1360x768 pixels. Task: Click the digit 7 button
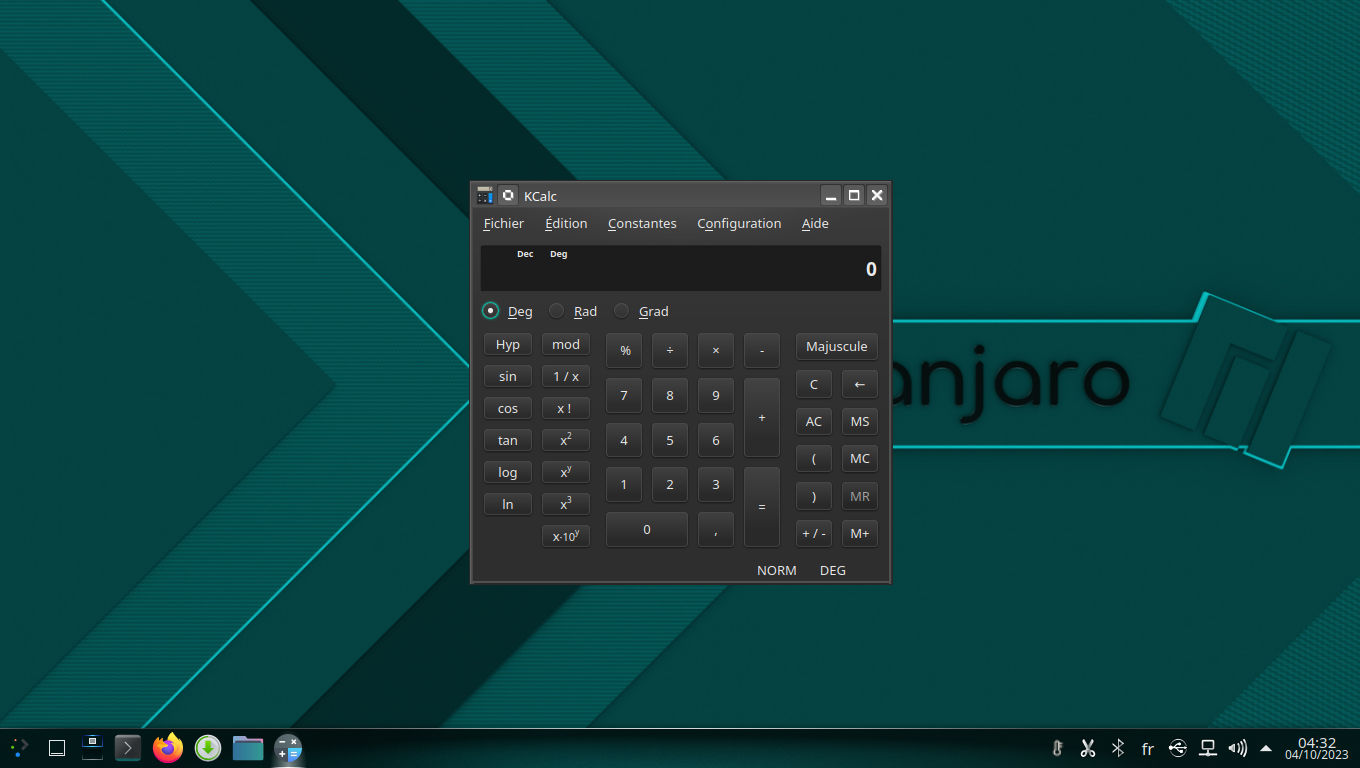click(x=624, y=395)
